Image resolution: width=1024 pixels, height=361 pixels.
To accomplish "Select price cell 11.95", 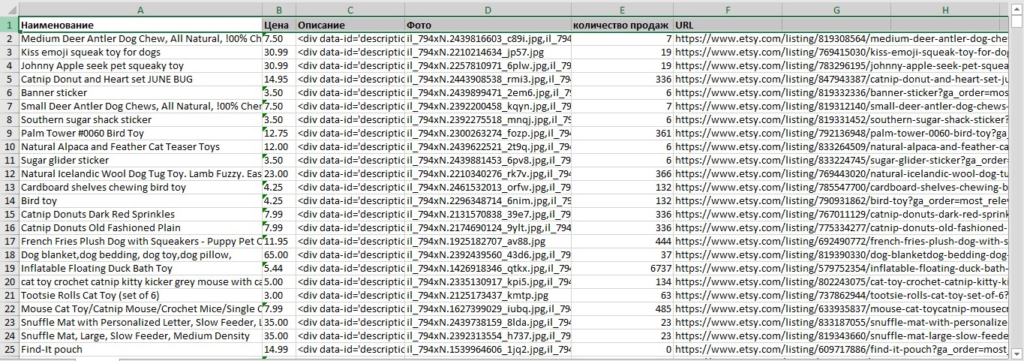I will click(279, 242).
